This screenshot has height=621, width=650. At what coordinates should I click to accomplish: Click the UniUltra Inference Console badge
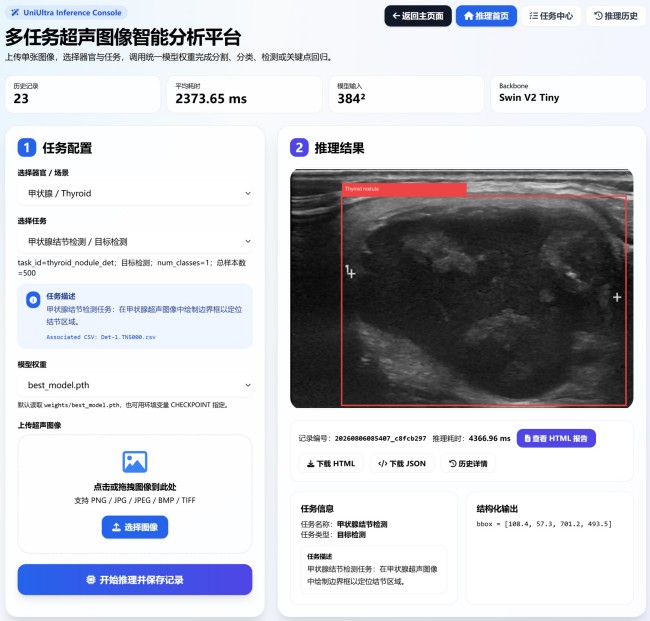tap(66, 12)
